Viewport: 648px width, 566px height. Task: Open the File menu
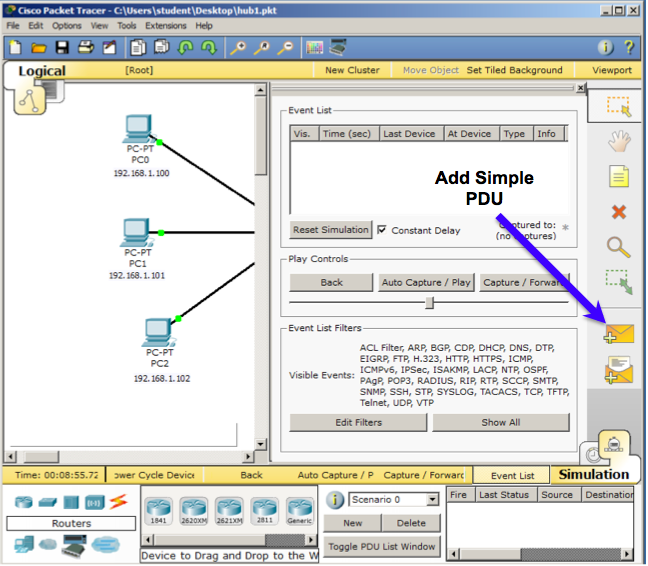coord(13,26)
